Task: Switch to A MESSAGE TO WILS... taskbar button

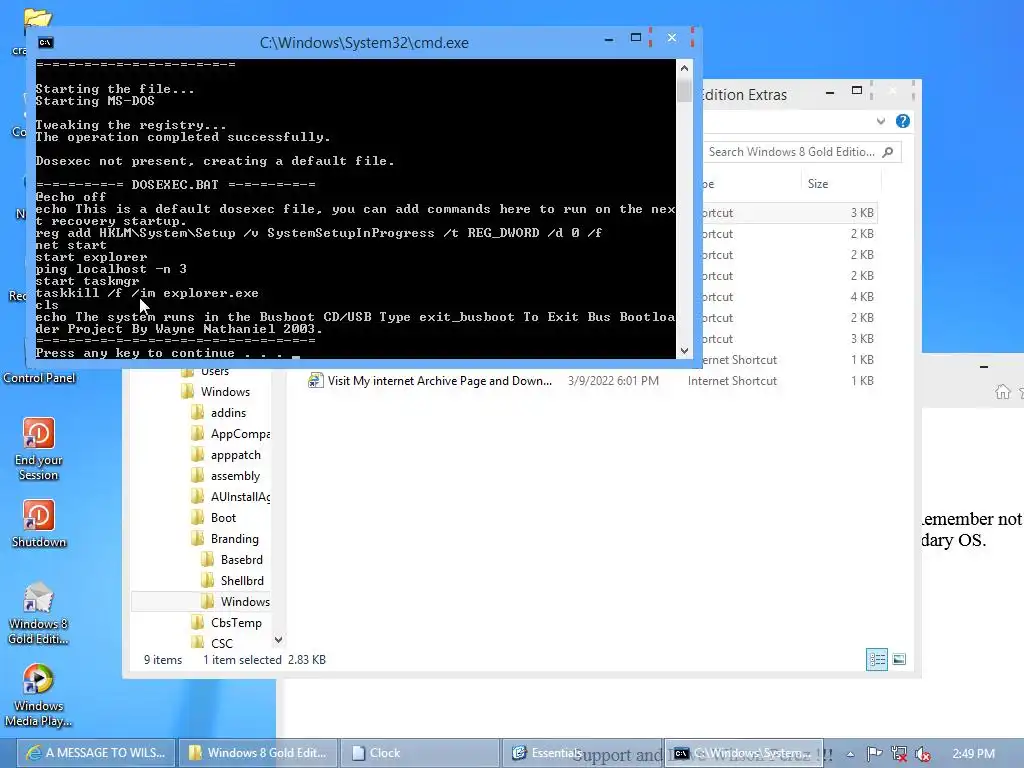Action: [95, 753]
